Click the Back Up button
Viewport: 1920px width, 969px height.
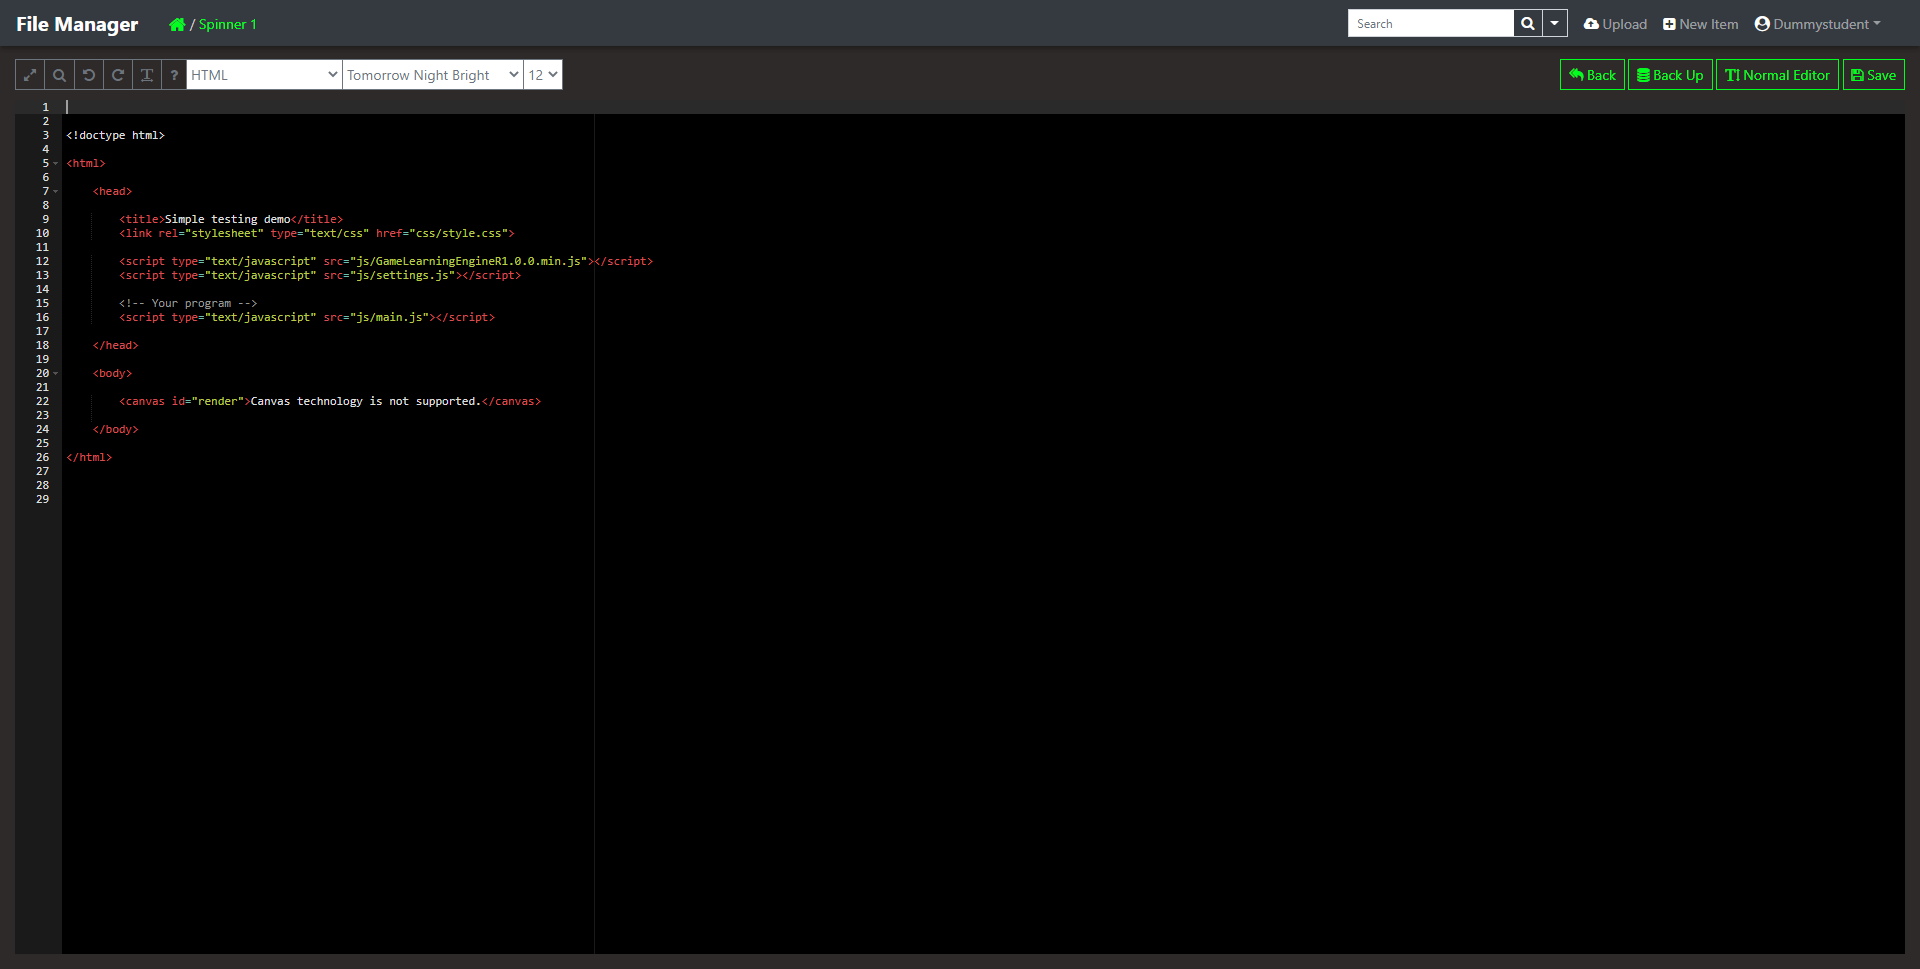pos(1669,75)
